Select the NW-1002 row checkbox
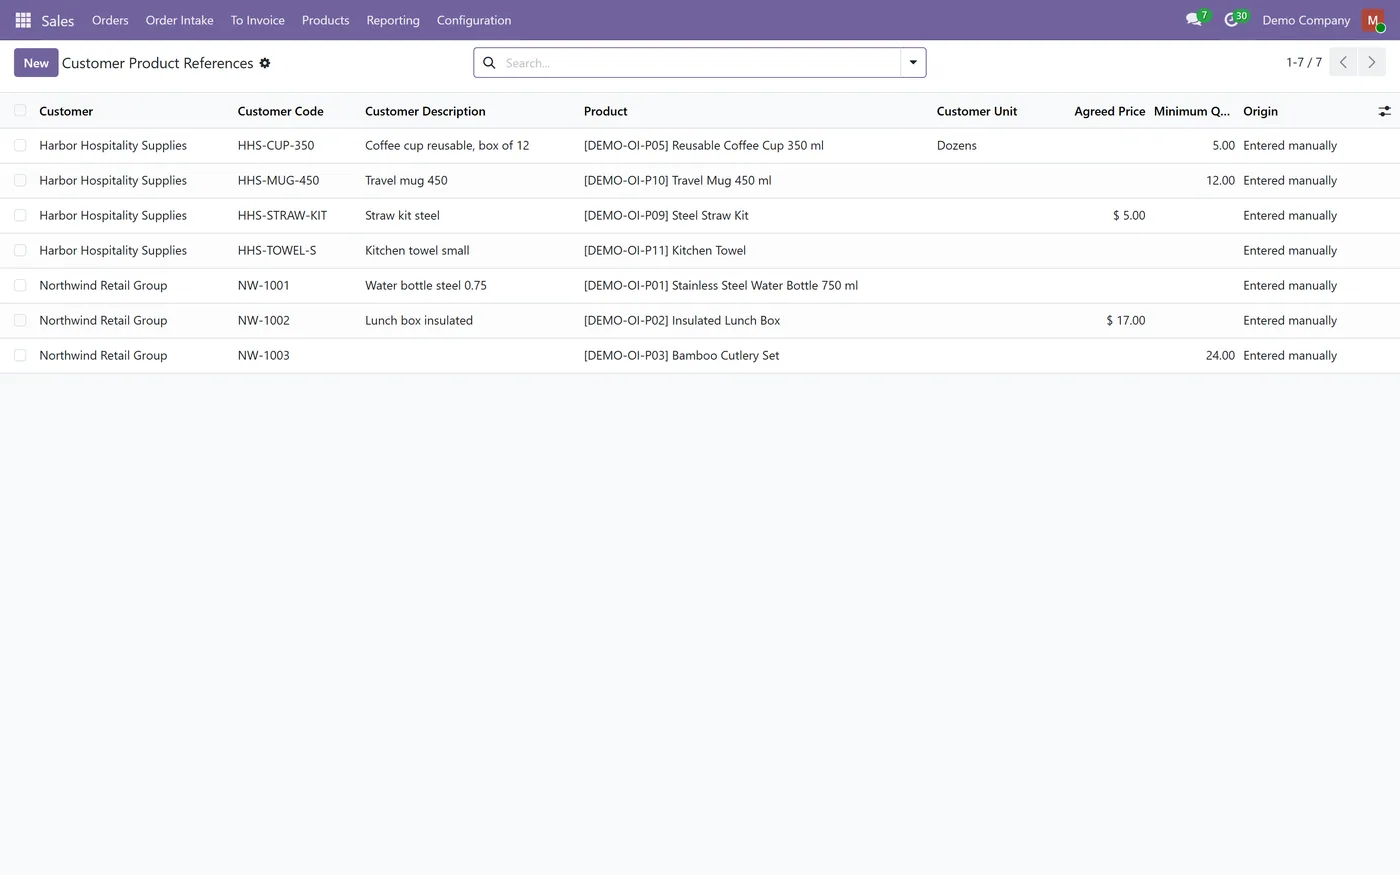Screen dimensions: 1400x875 (x=20, y=321)
